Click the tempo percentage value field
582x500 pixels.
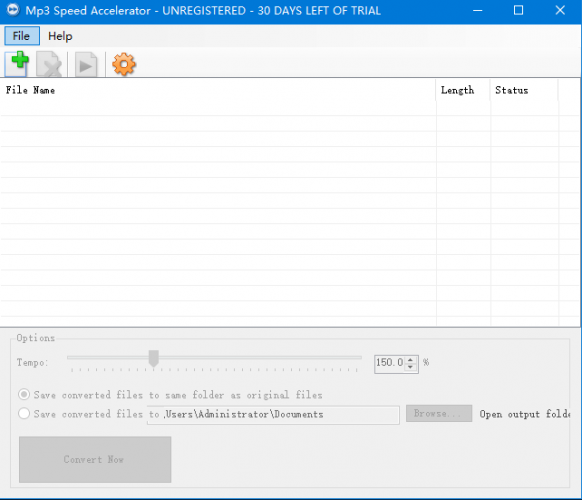coord(390,363)
